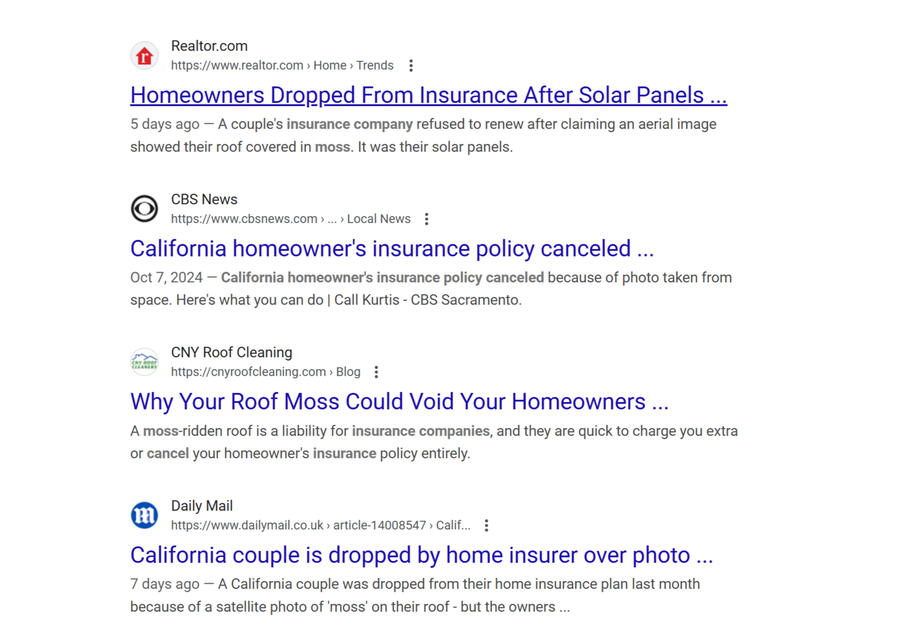Click the cnyroofcleaning.com Blog breadcrumb URL
The width and height of the screenshot is (900, 628).
tap(265, 372)
